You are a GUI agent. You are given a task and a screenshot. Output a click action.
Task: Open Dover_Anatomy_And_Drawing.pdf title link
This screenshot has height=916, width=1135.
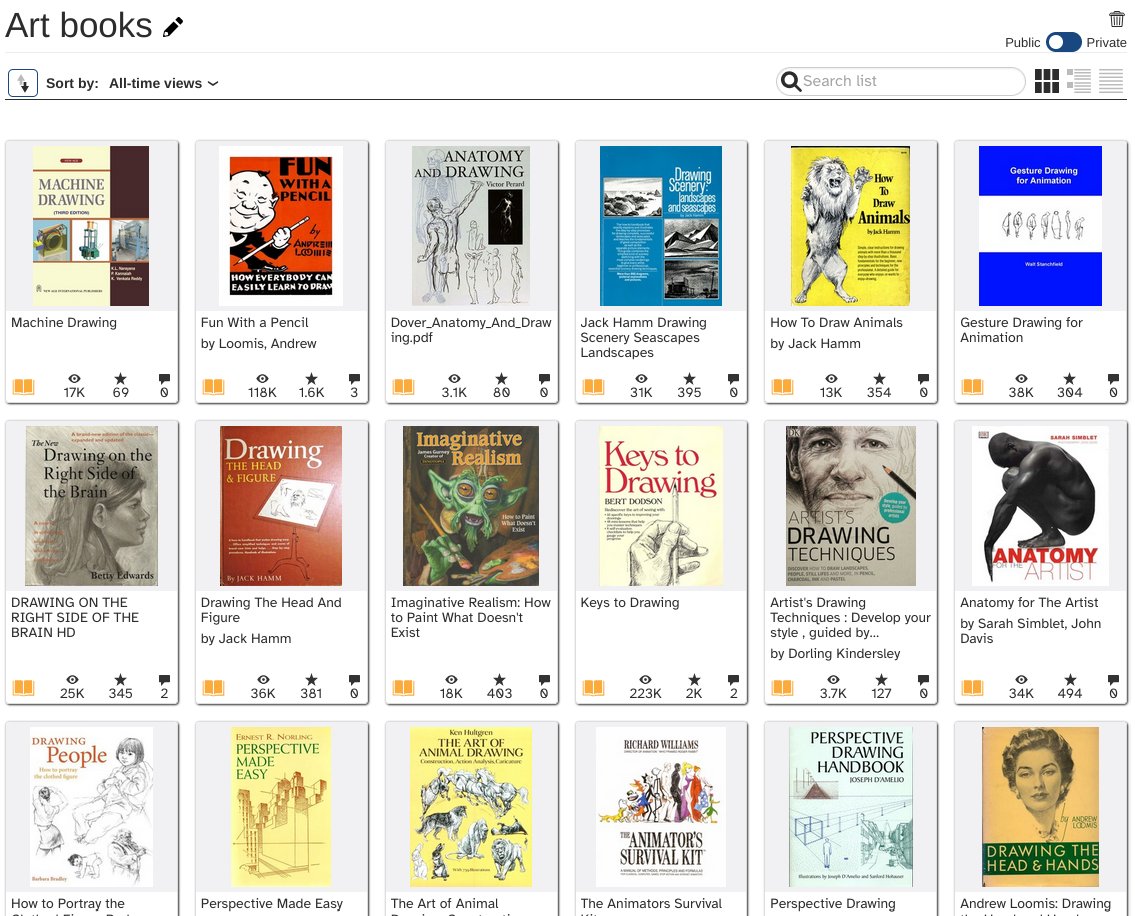[471, 329]
